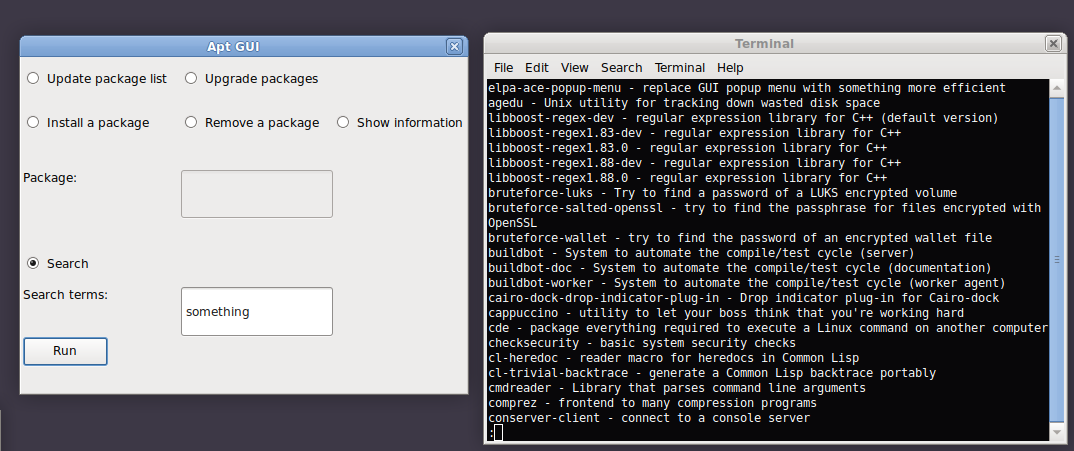Open the Terminal File menu
This screenshot has width=1074, height=451.
click(503, 67)
